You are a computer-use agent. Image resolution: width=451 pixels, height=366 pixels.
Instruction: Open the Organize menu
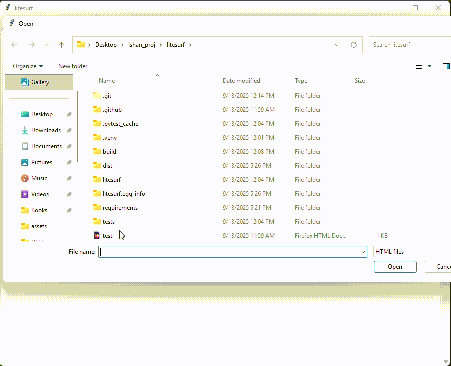pyautogui.click(x=28, y=66)
